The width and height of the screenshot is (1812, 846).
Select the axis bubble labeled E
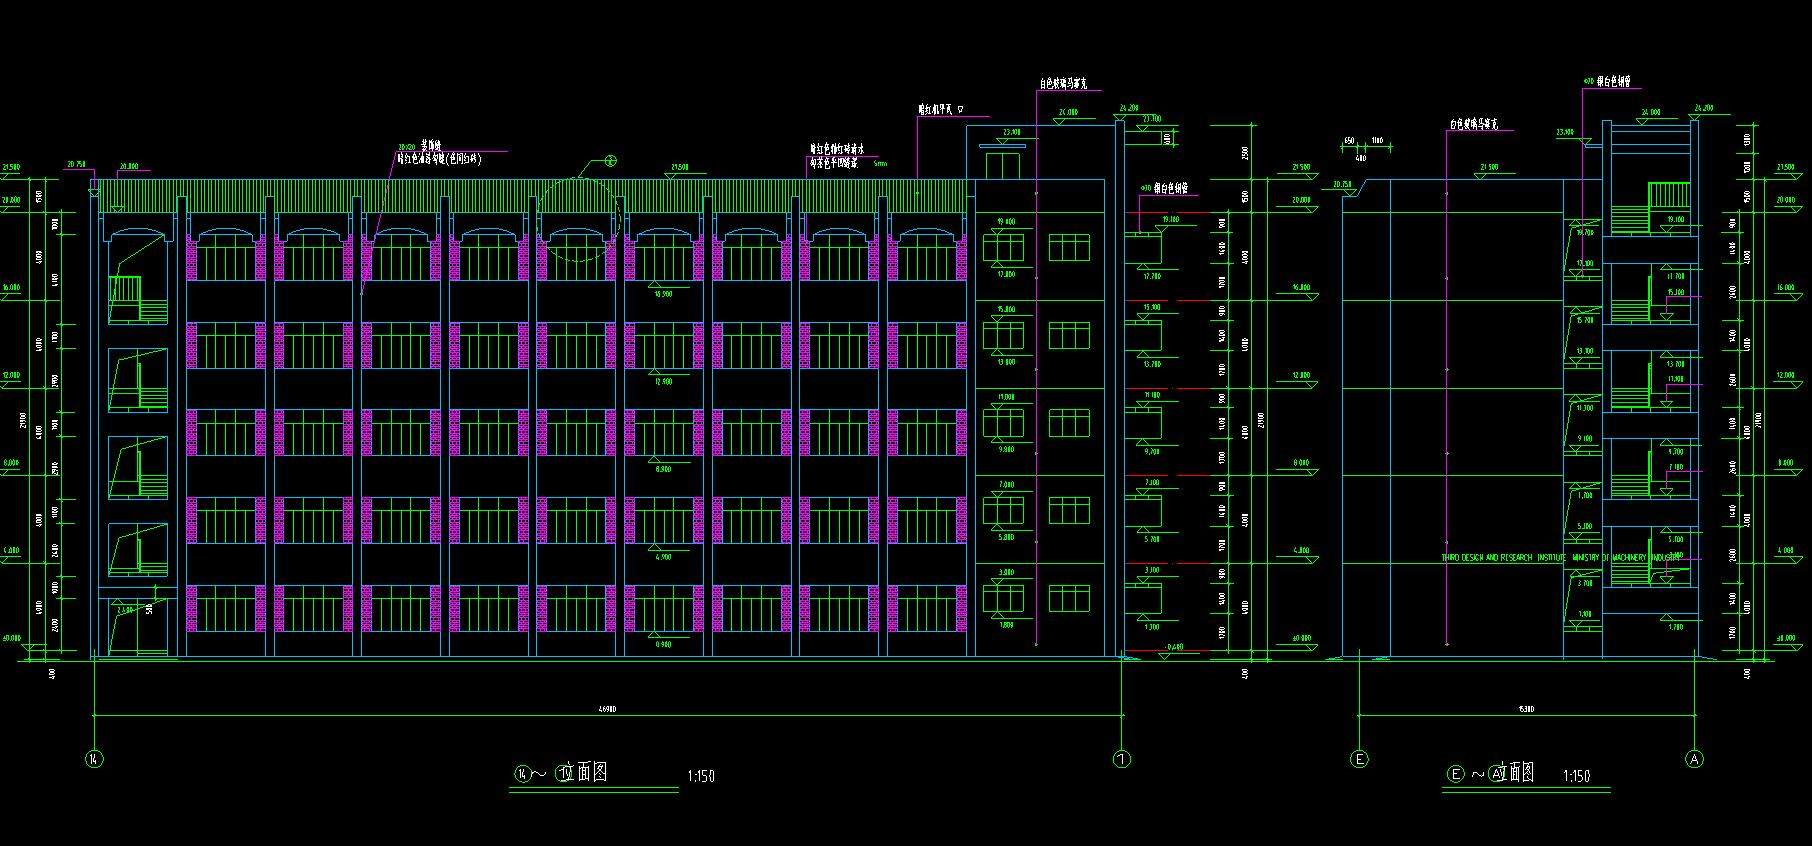click(1359, 759)
